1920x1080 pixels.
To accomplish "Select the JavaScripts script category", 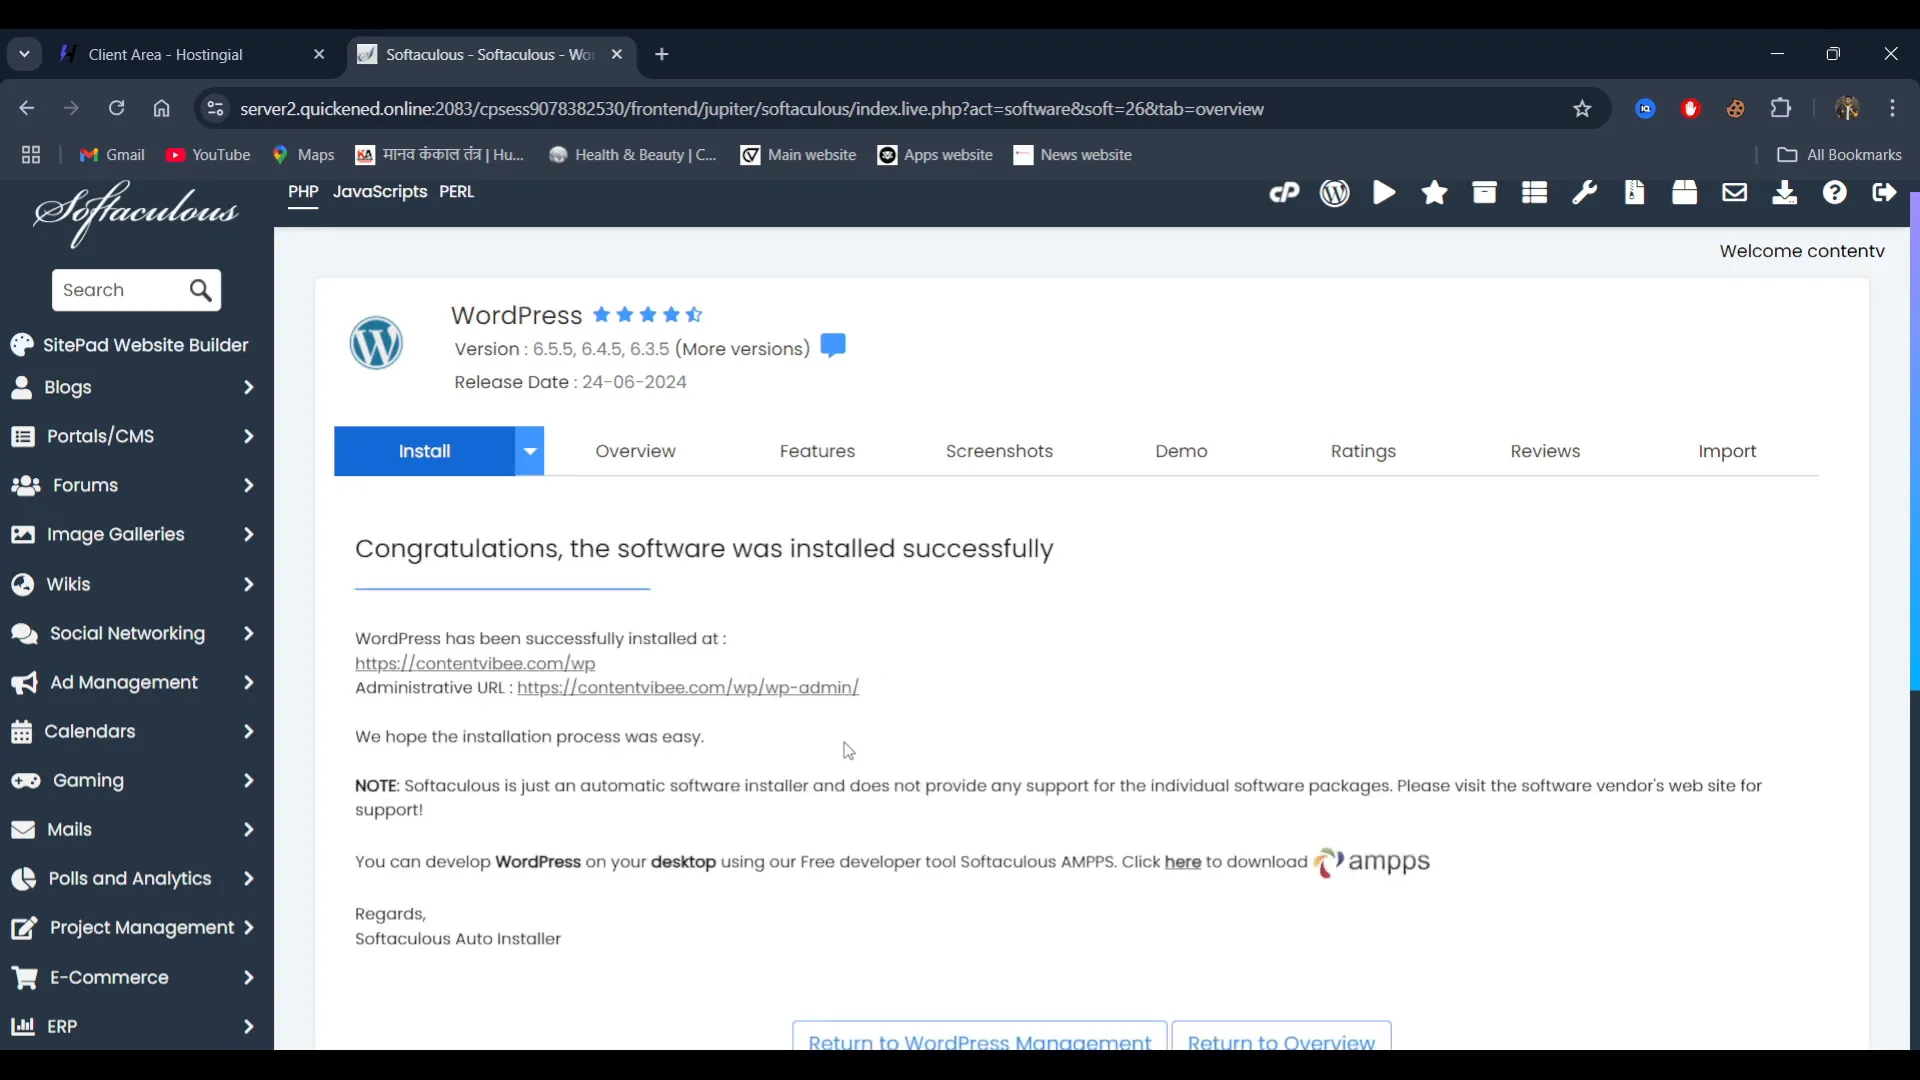I will [380, 192].
